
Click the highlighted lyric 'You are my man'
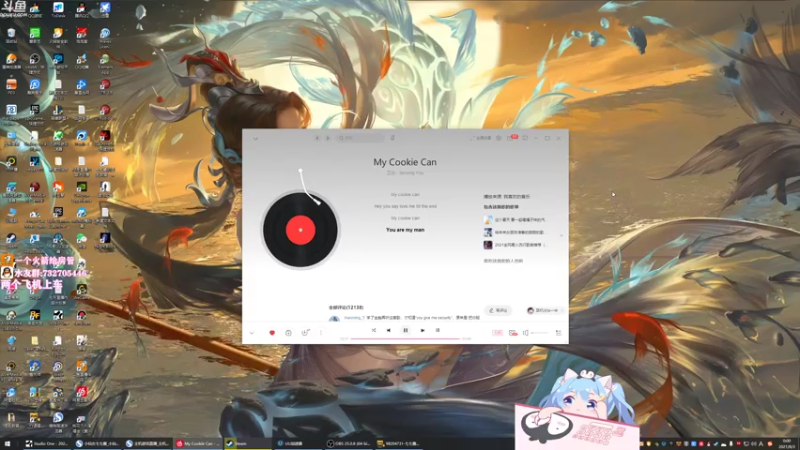[405, 230]
